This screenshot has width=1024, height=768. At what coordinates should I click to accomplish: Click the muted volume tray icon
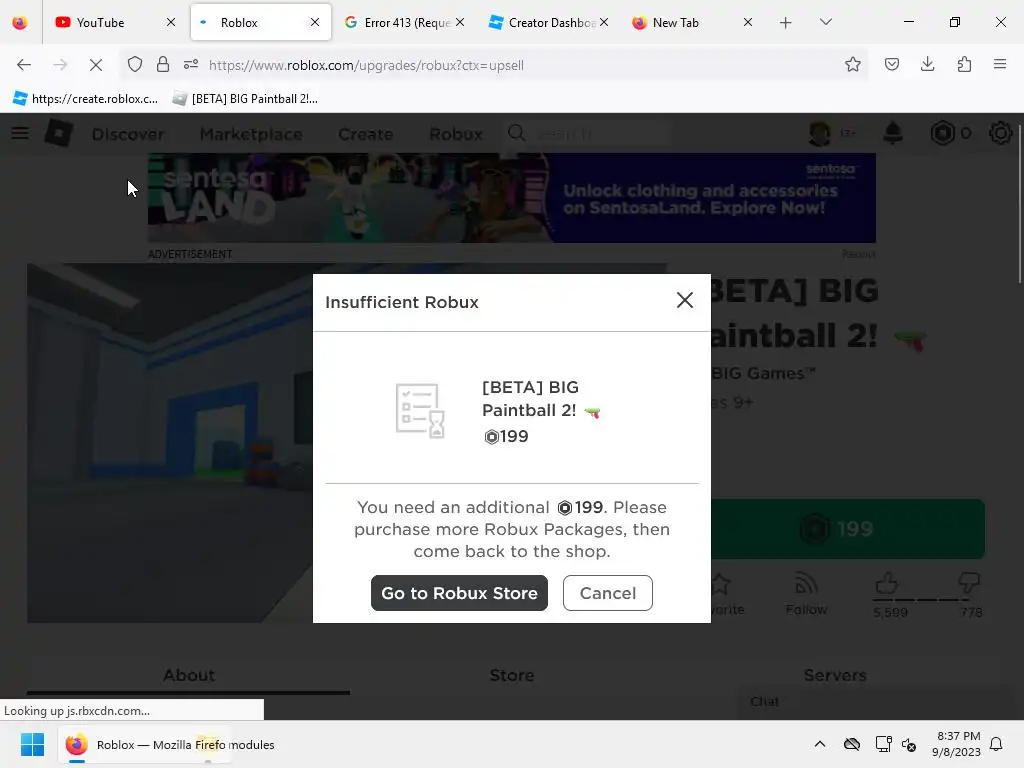[909, 744]
